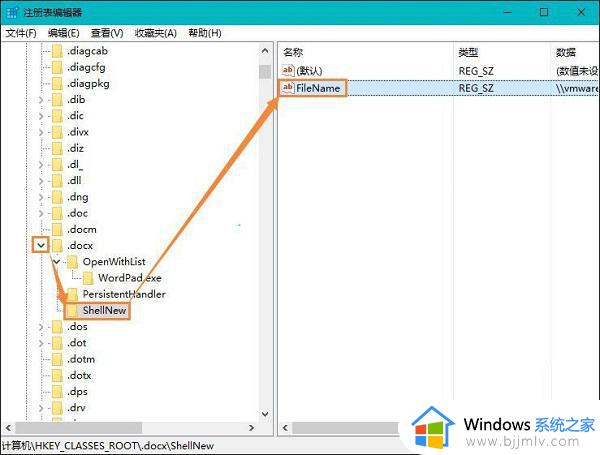This screenshot has height=455, width=600.
Task: Open the 文件(F) menu
Action: tap(21, 33)
